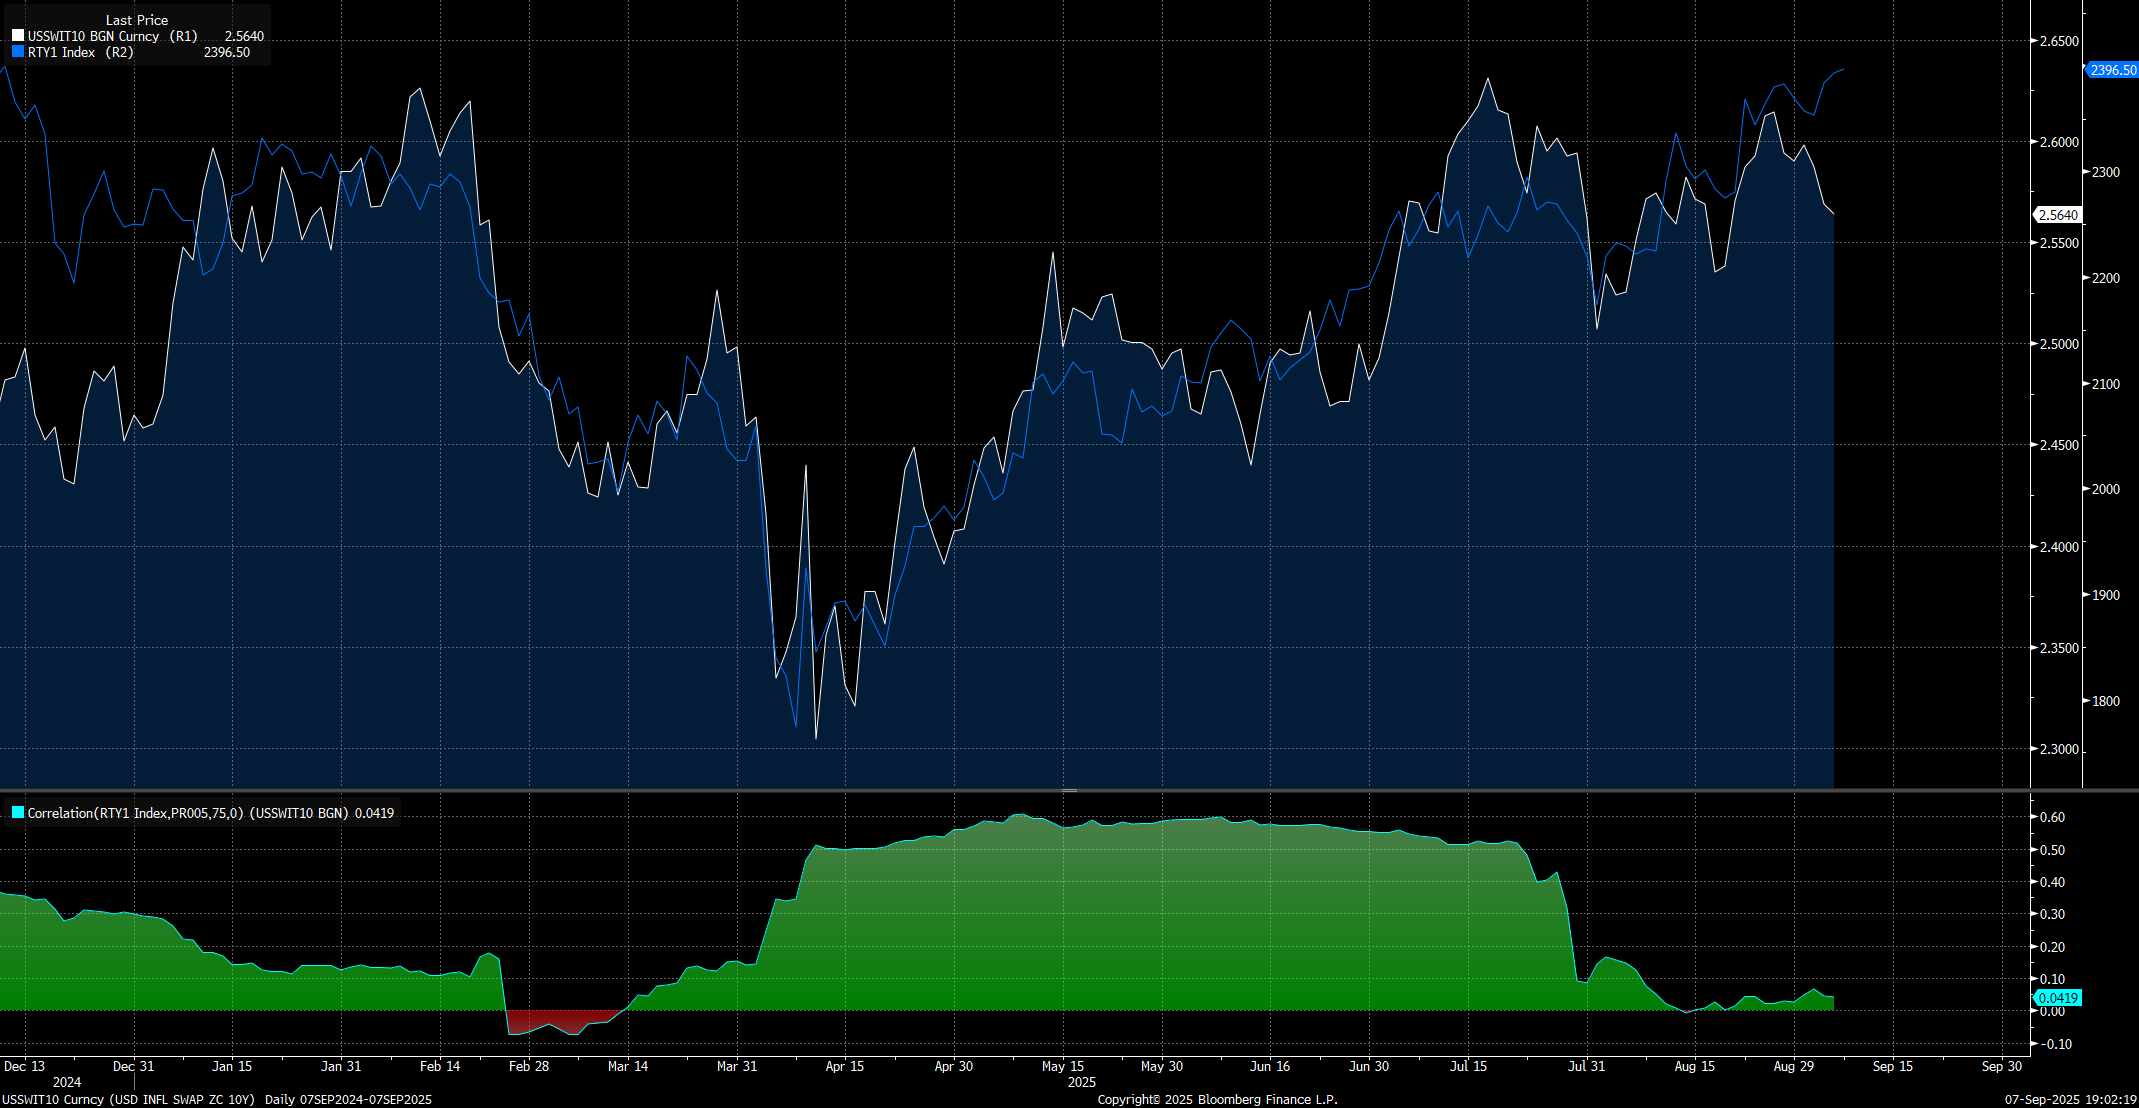Click the 0.0419 cyan correlation value tag
Screen dimensions: 2139x1108
(2058, 998)
